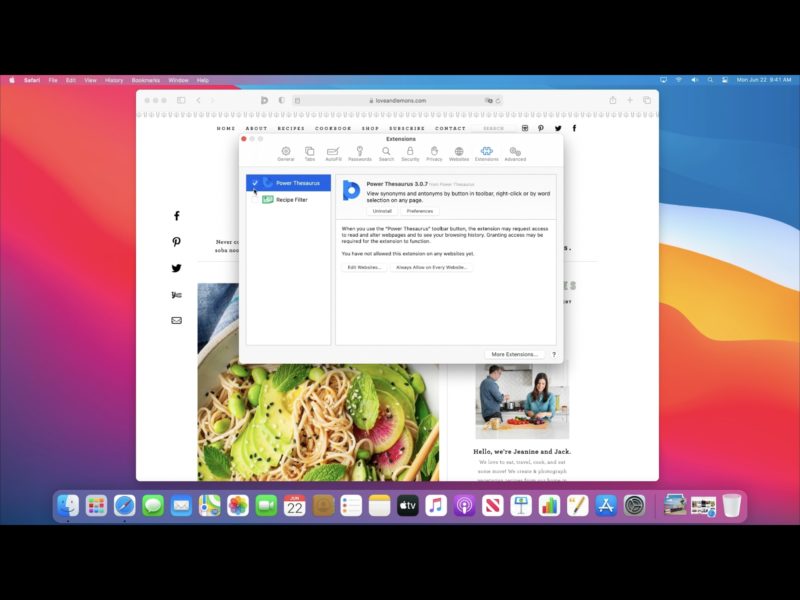This screenshot has height=600, width=800.
Task: Open Search preferences magnifier tab
Action: click(x=386, y=154)
